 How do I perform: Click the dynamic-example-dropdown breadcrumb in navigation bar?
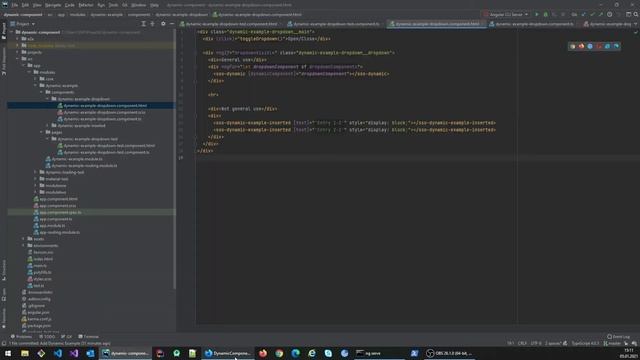181,15
